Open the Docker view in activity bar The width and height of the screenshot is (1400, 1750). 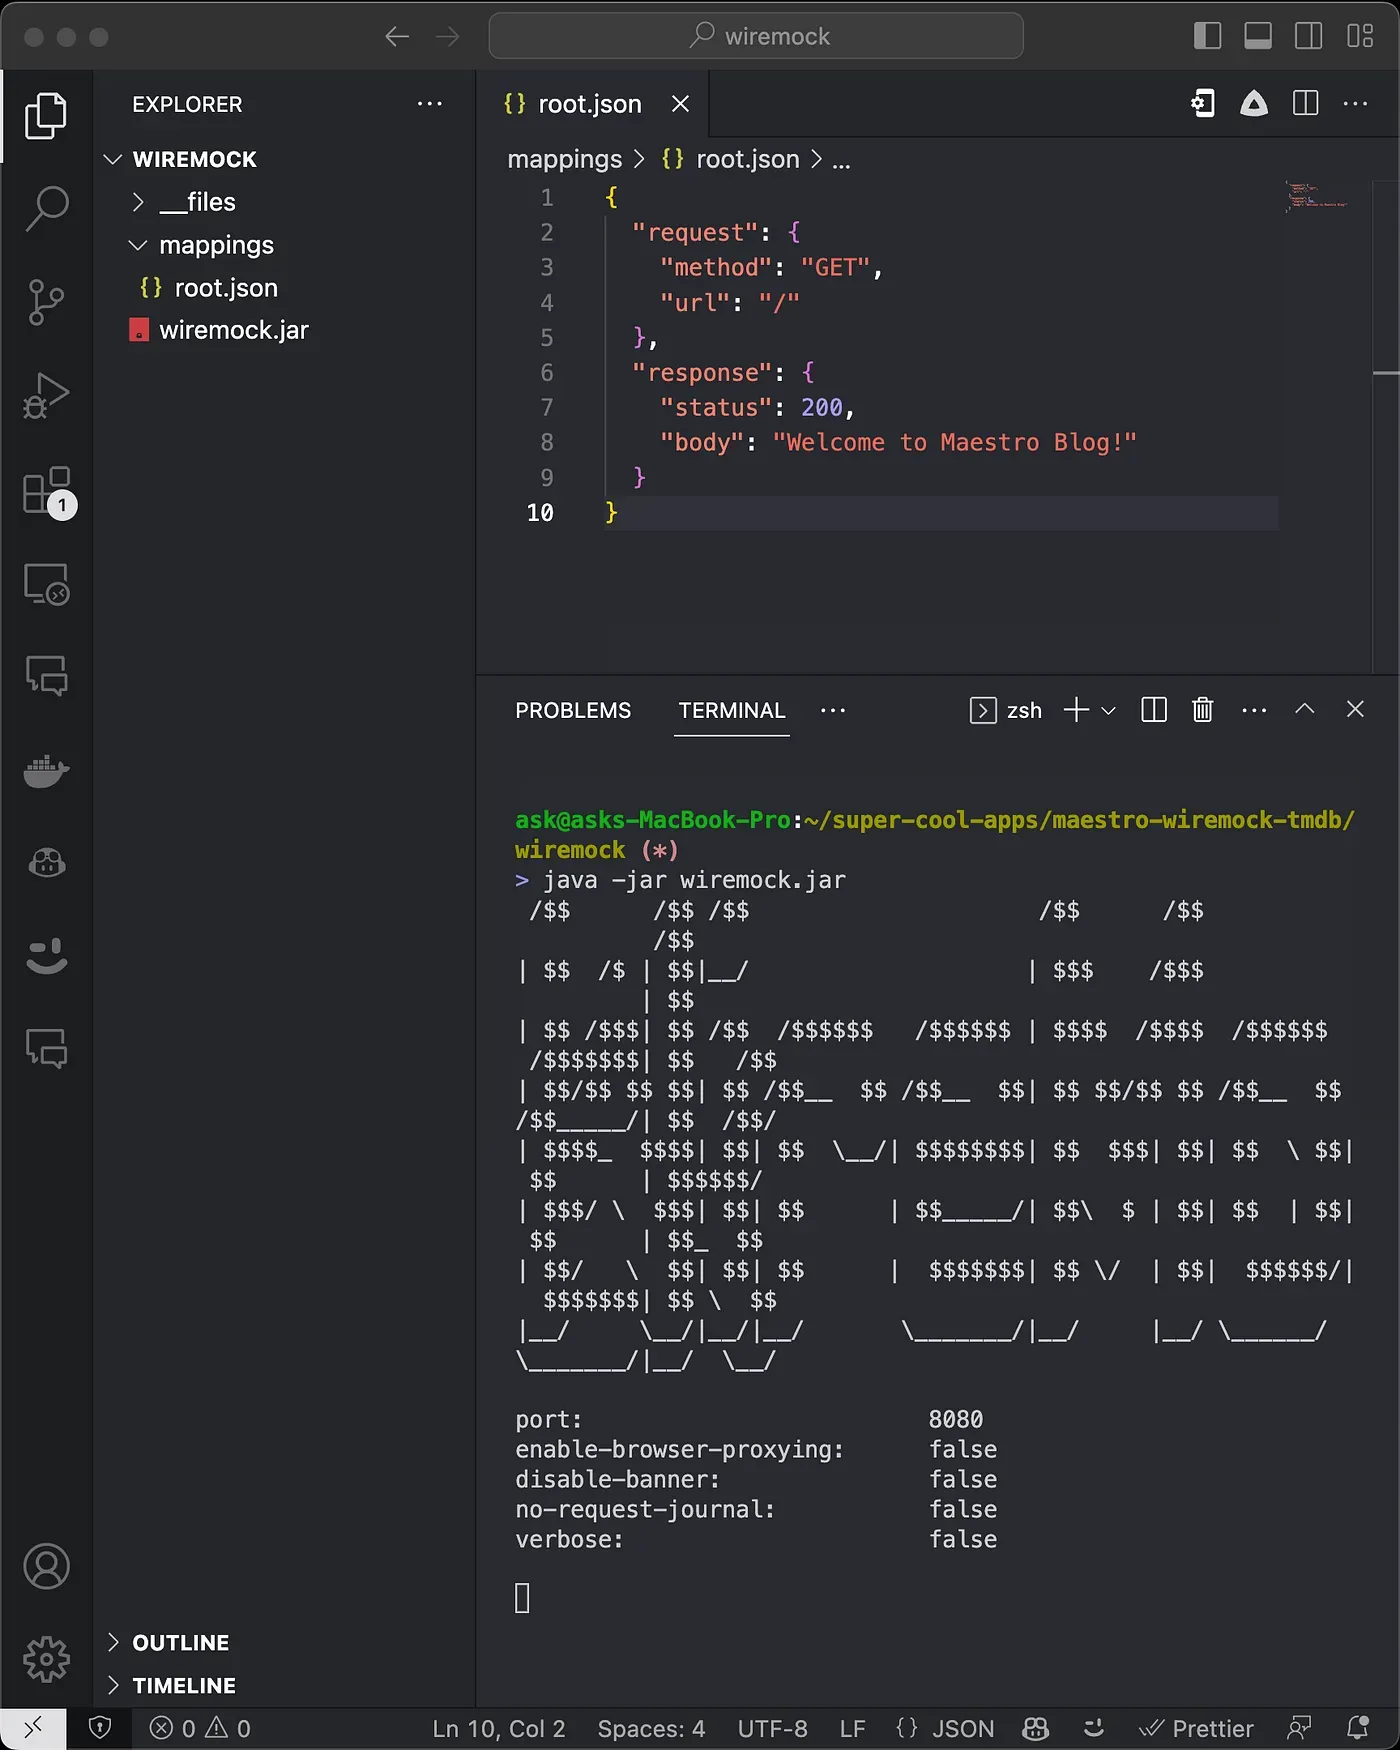[46, 771]
